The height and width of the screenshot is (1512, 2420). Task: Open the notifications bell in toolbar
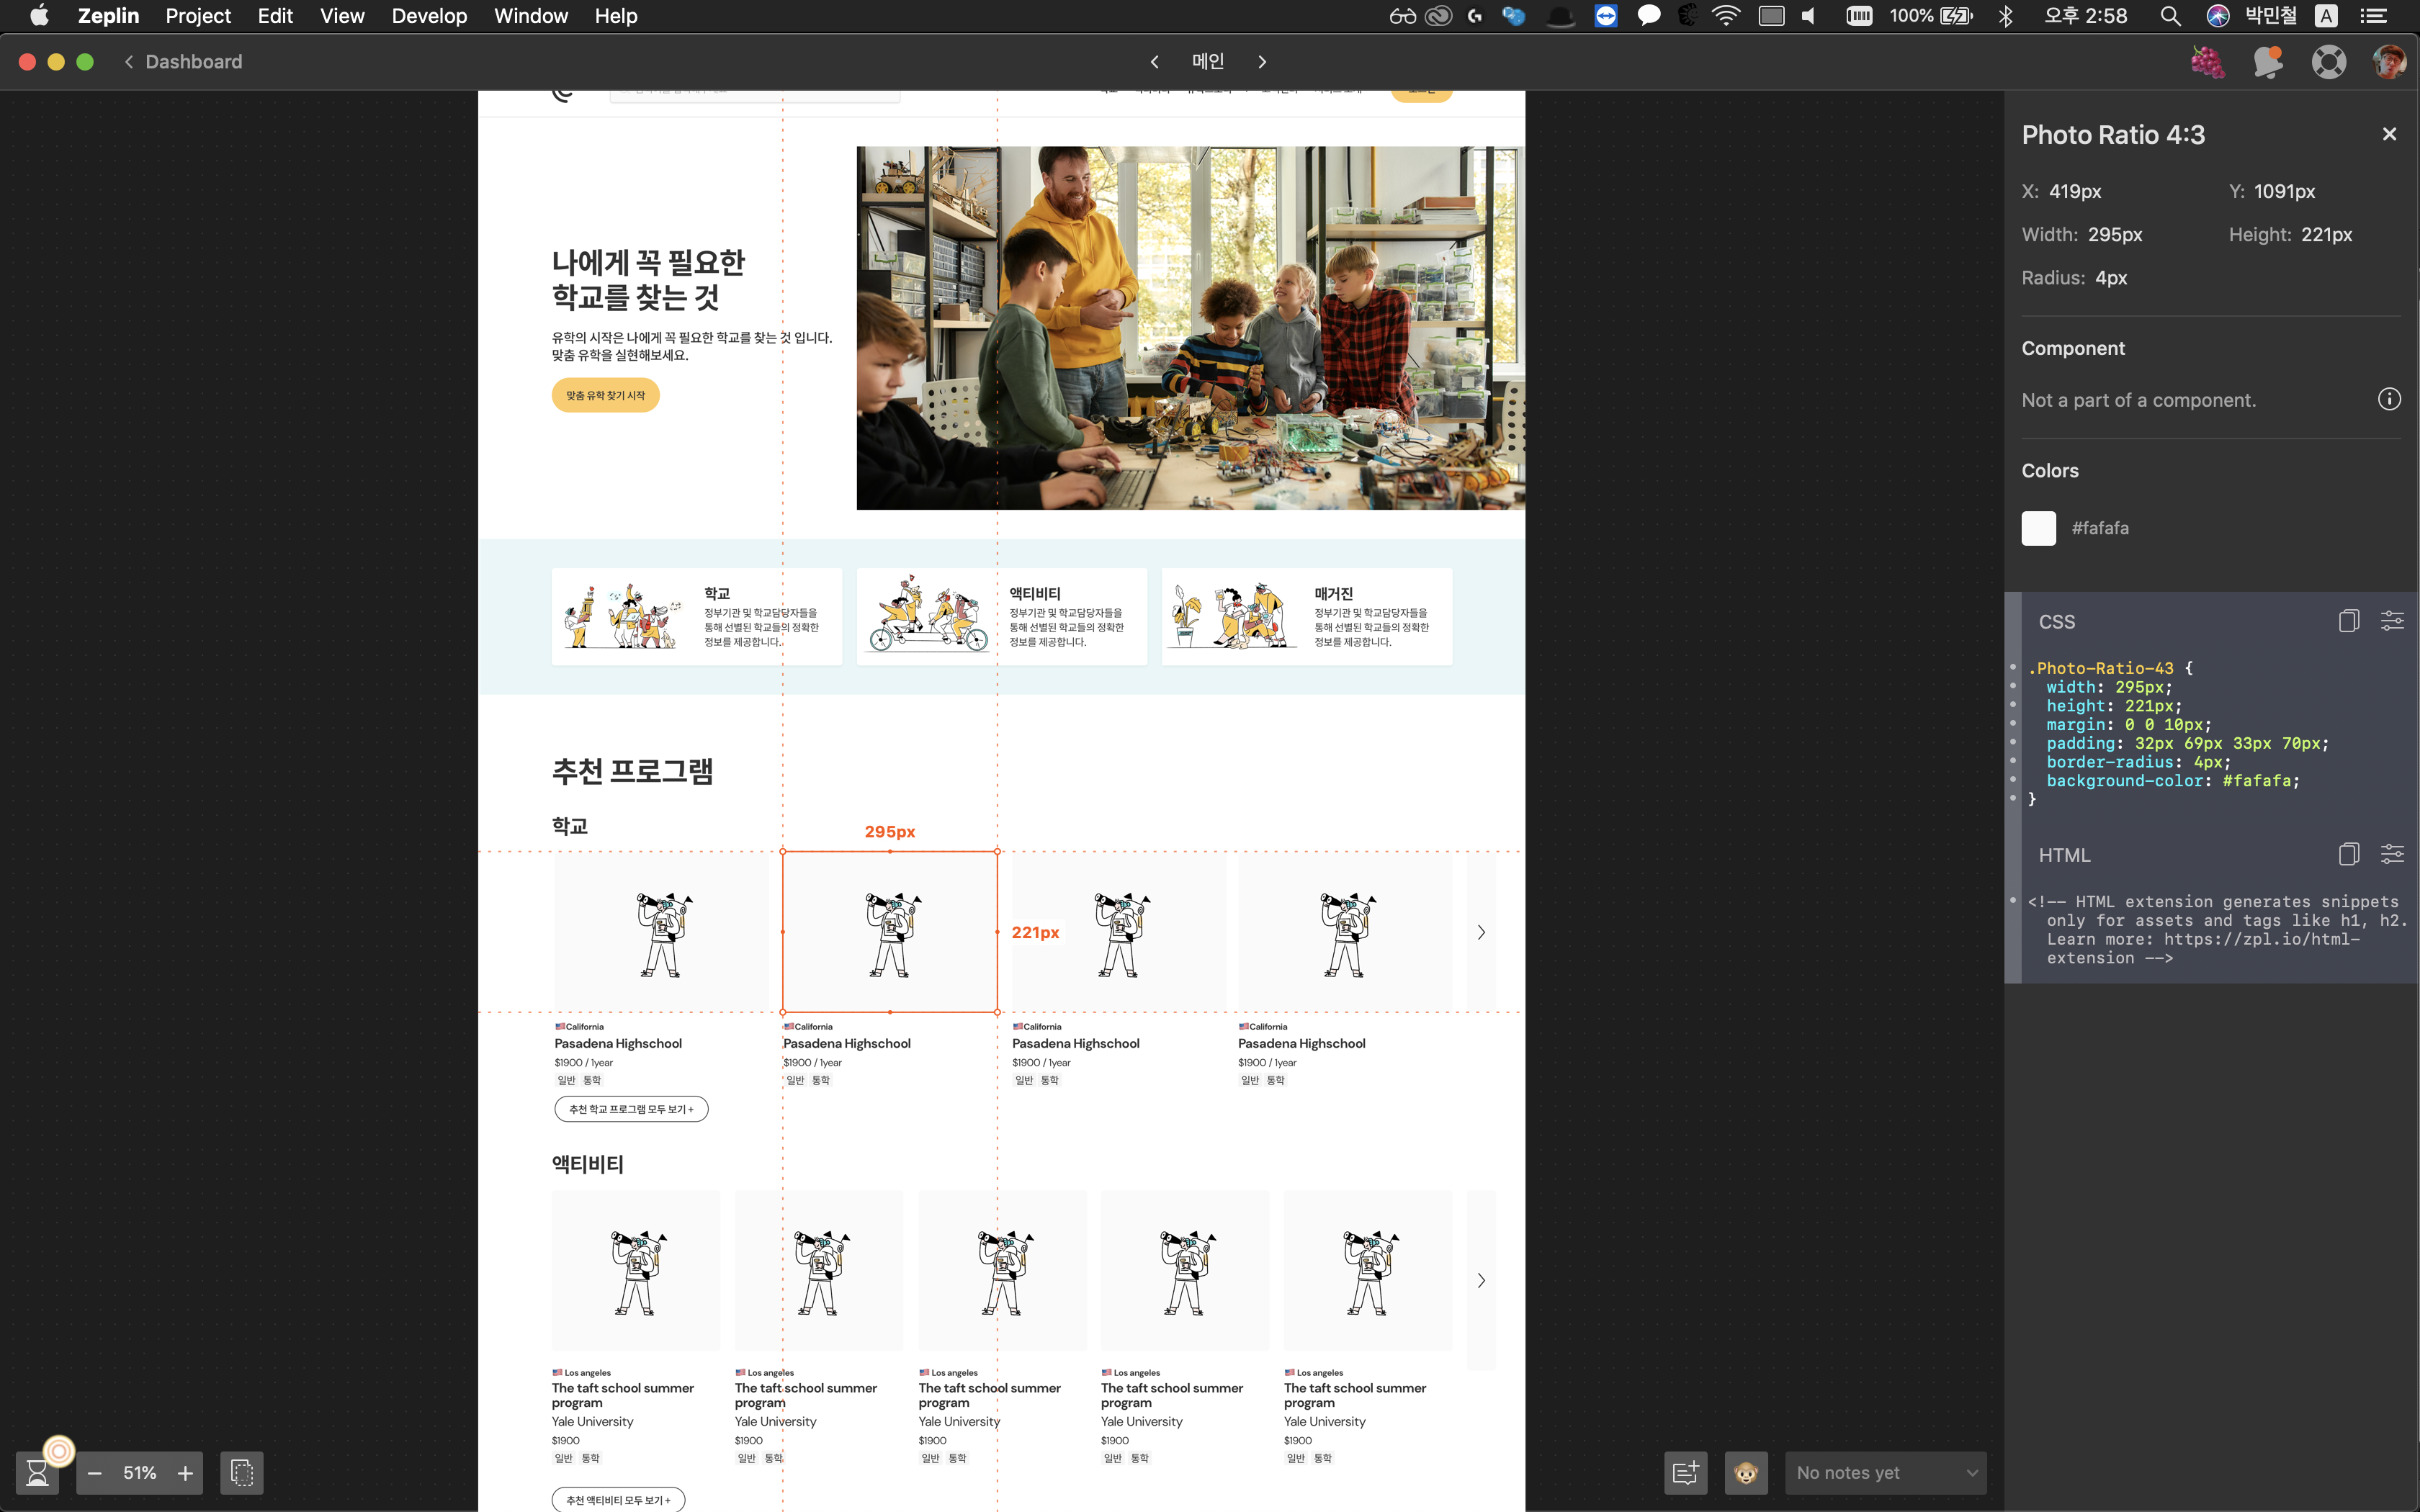click(x=2268, y=62)
